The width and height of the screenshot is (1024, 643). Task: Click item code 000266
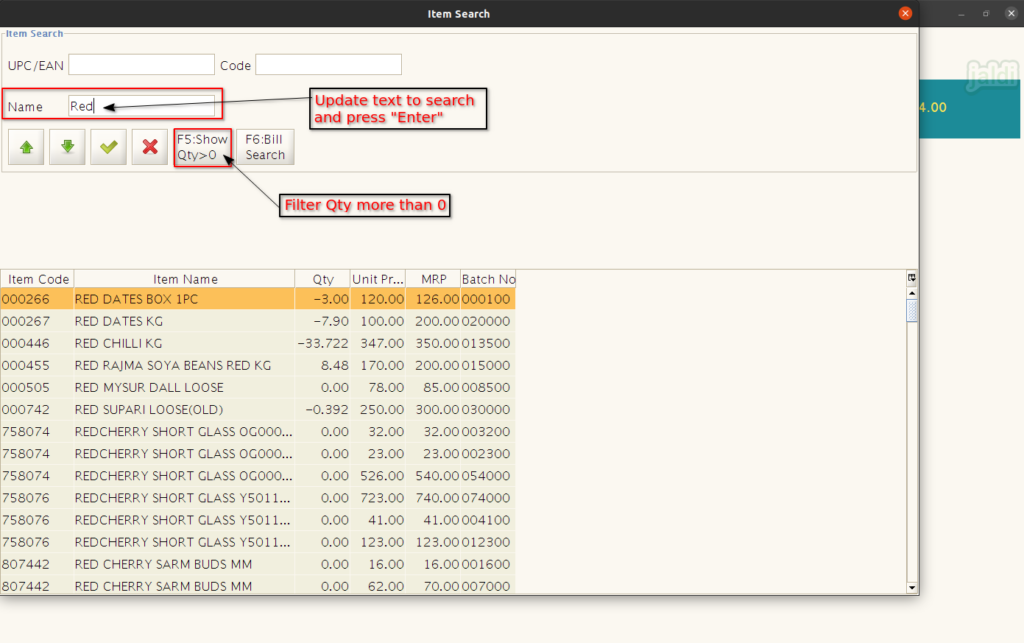(x=25, y=299)
